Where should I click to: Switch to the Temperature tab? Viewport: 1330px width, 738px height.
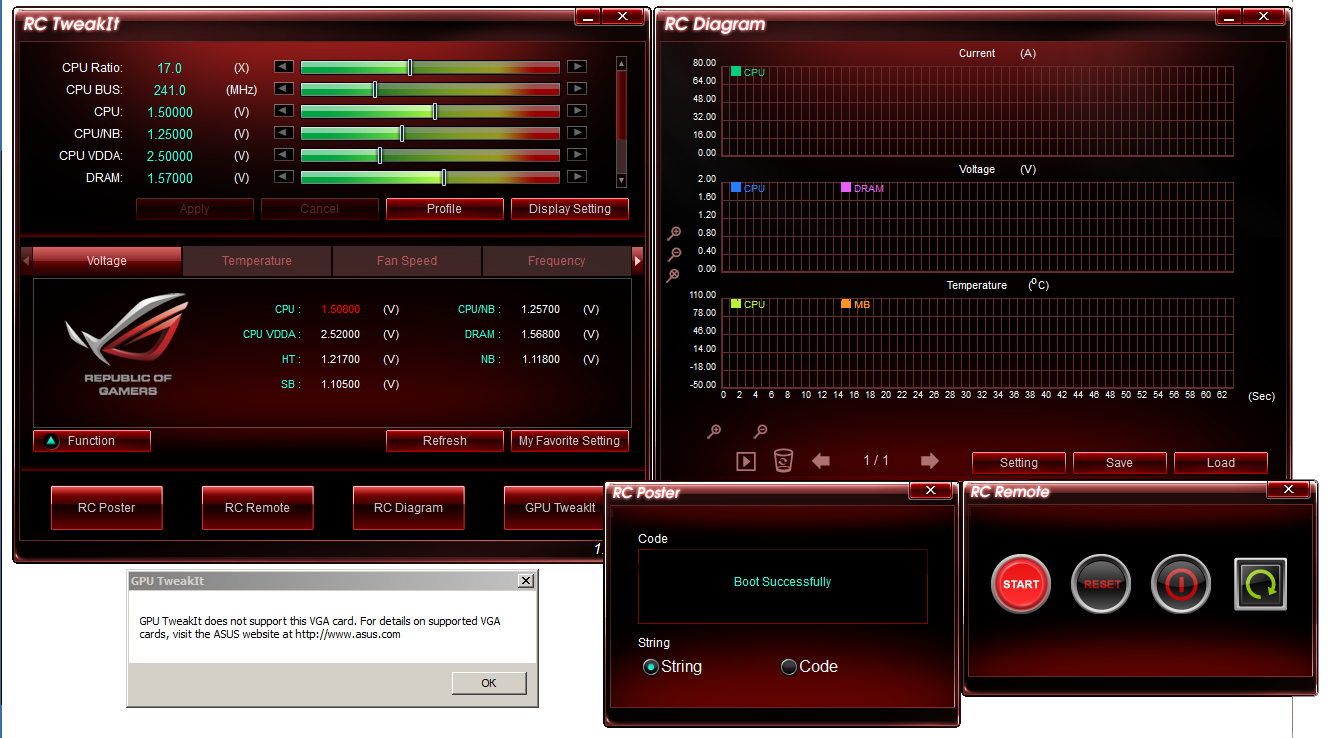pos(257,260)
